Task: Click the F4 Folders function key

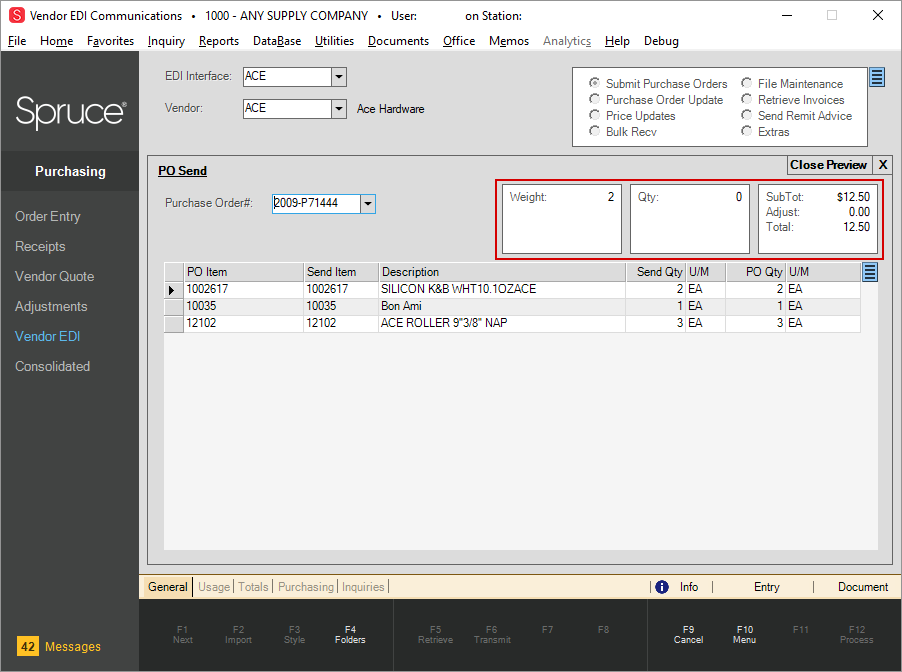Action: [x=350, y=635]
